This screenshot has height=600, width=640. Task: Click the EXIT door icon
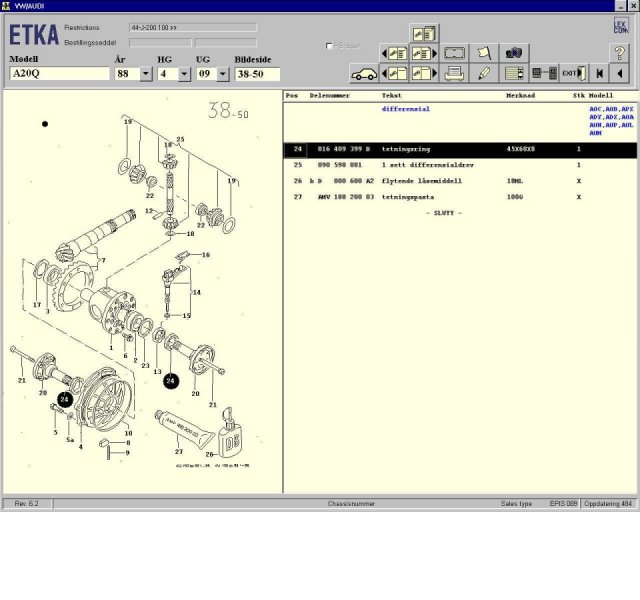[573, 73]
